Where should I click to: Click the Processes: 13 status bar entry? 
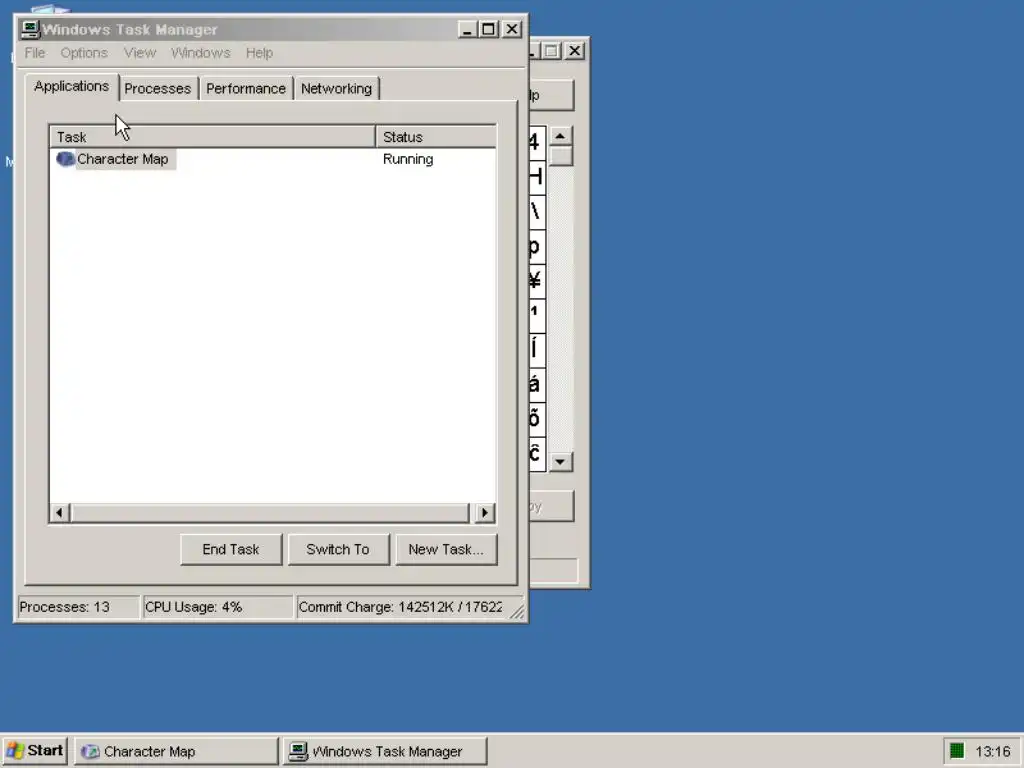[x=78, y=607]
